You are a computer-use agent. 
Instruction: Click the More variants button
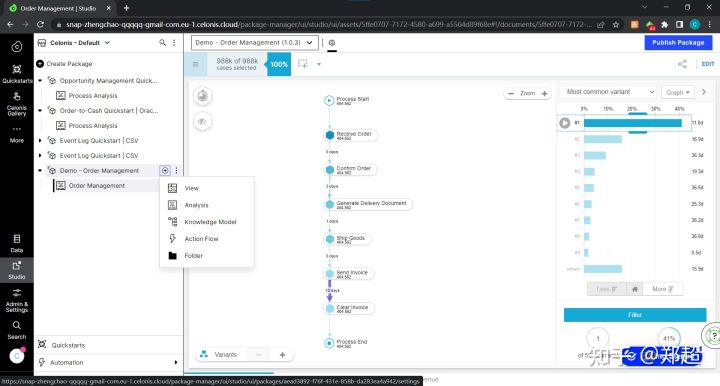[x=663, y=289]
